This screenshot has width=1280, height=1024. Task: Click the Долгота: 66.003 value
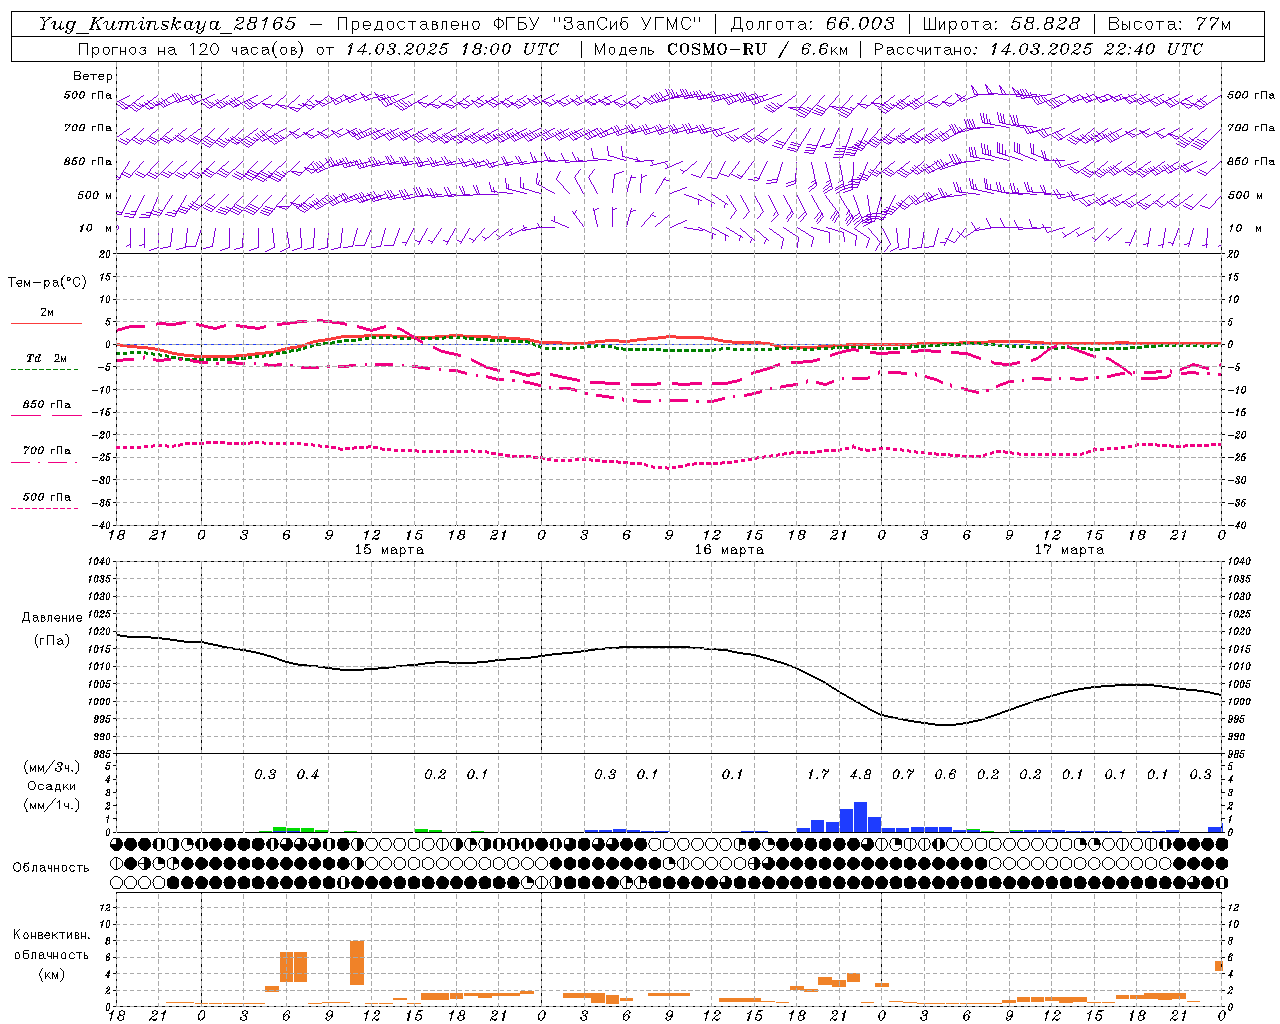(812, 24)
